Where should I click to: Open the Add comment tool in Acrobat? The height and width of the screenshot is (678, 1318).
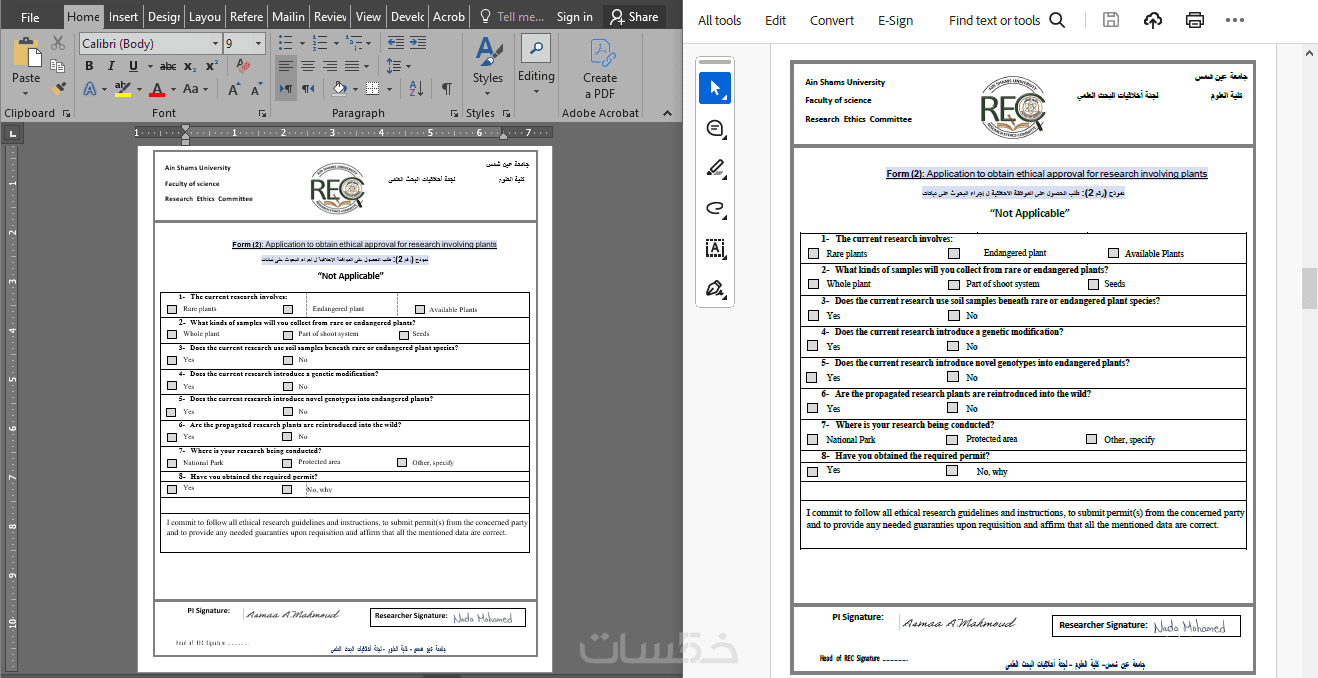(x=715, y=128)
